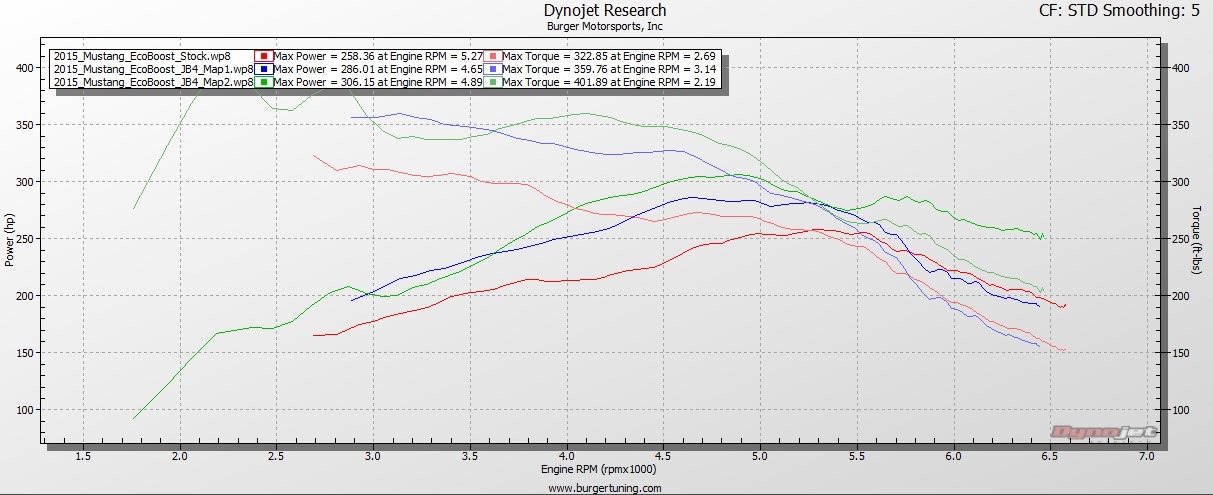
Task: Click the Dynojet logo watermark
Action: point(1104,432)
